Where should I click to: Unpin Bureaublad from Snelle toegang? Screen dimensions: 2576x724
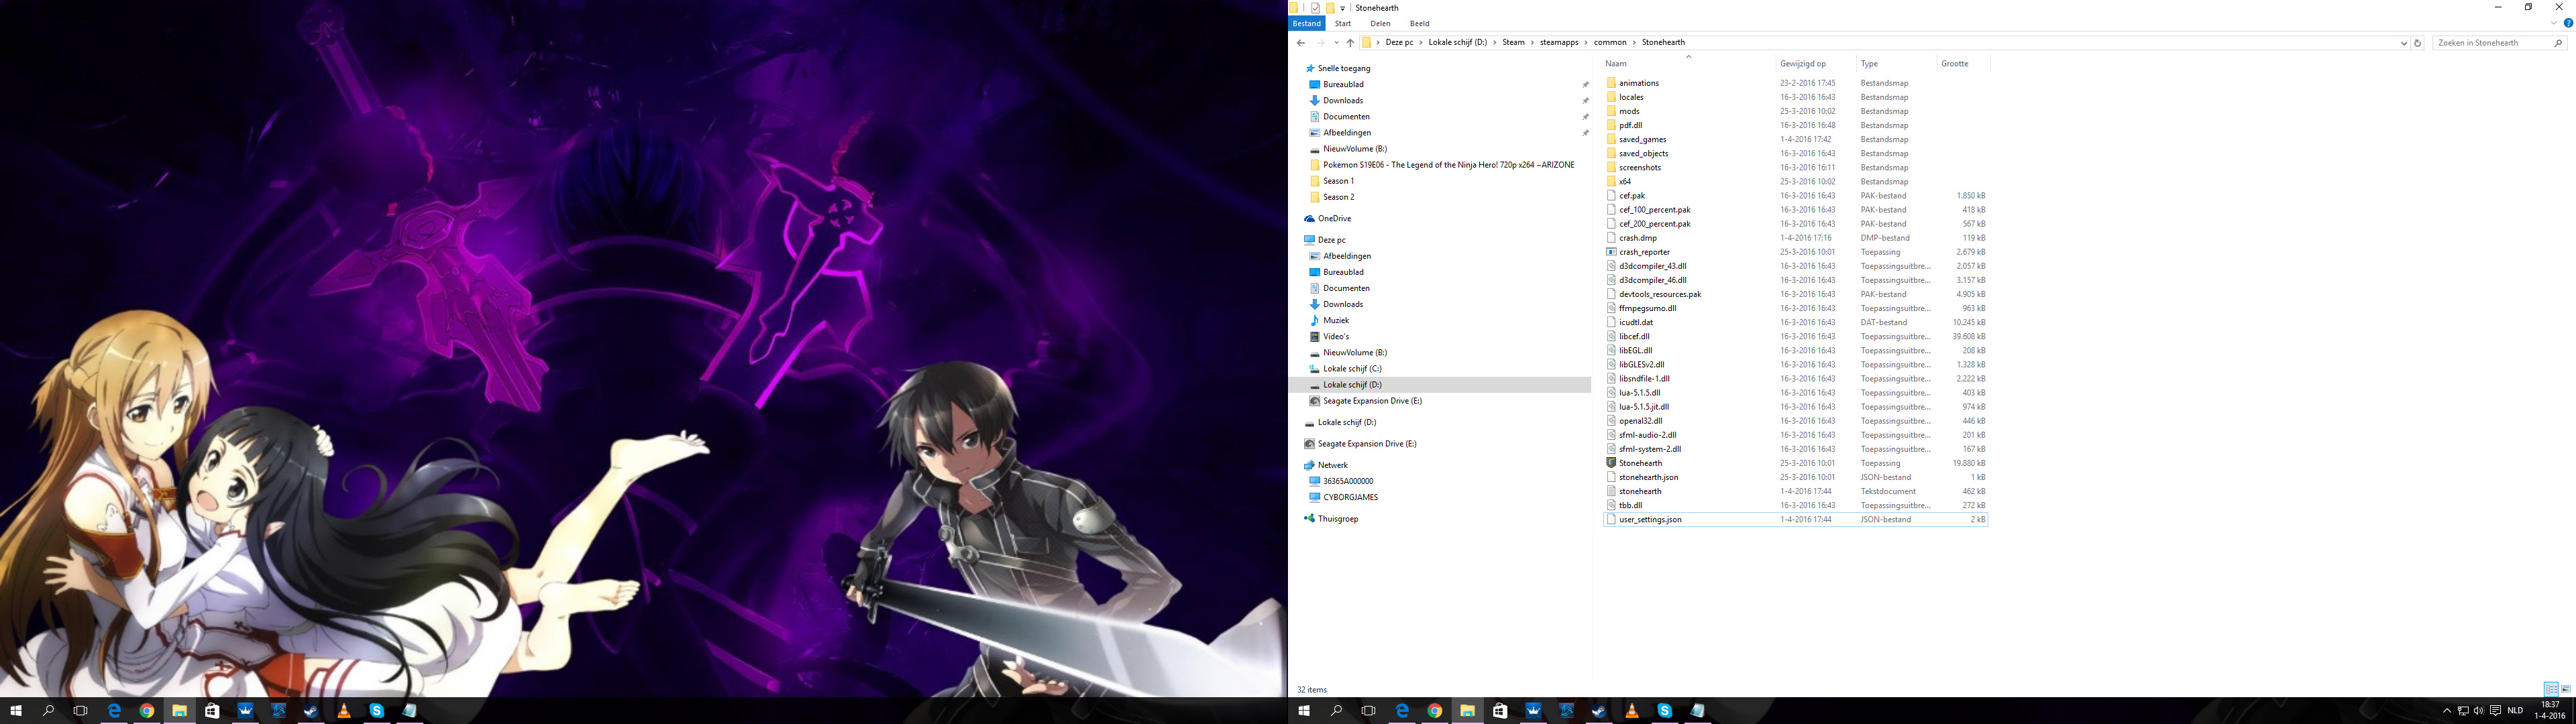1585,85
